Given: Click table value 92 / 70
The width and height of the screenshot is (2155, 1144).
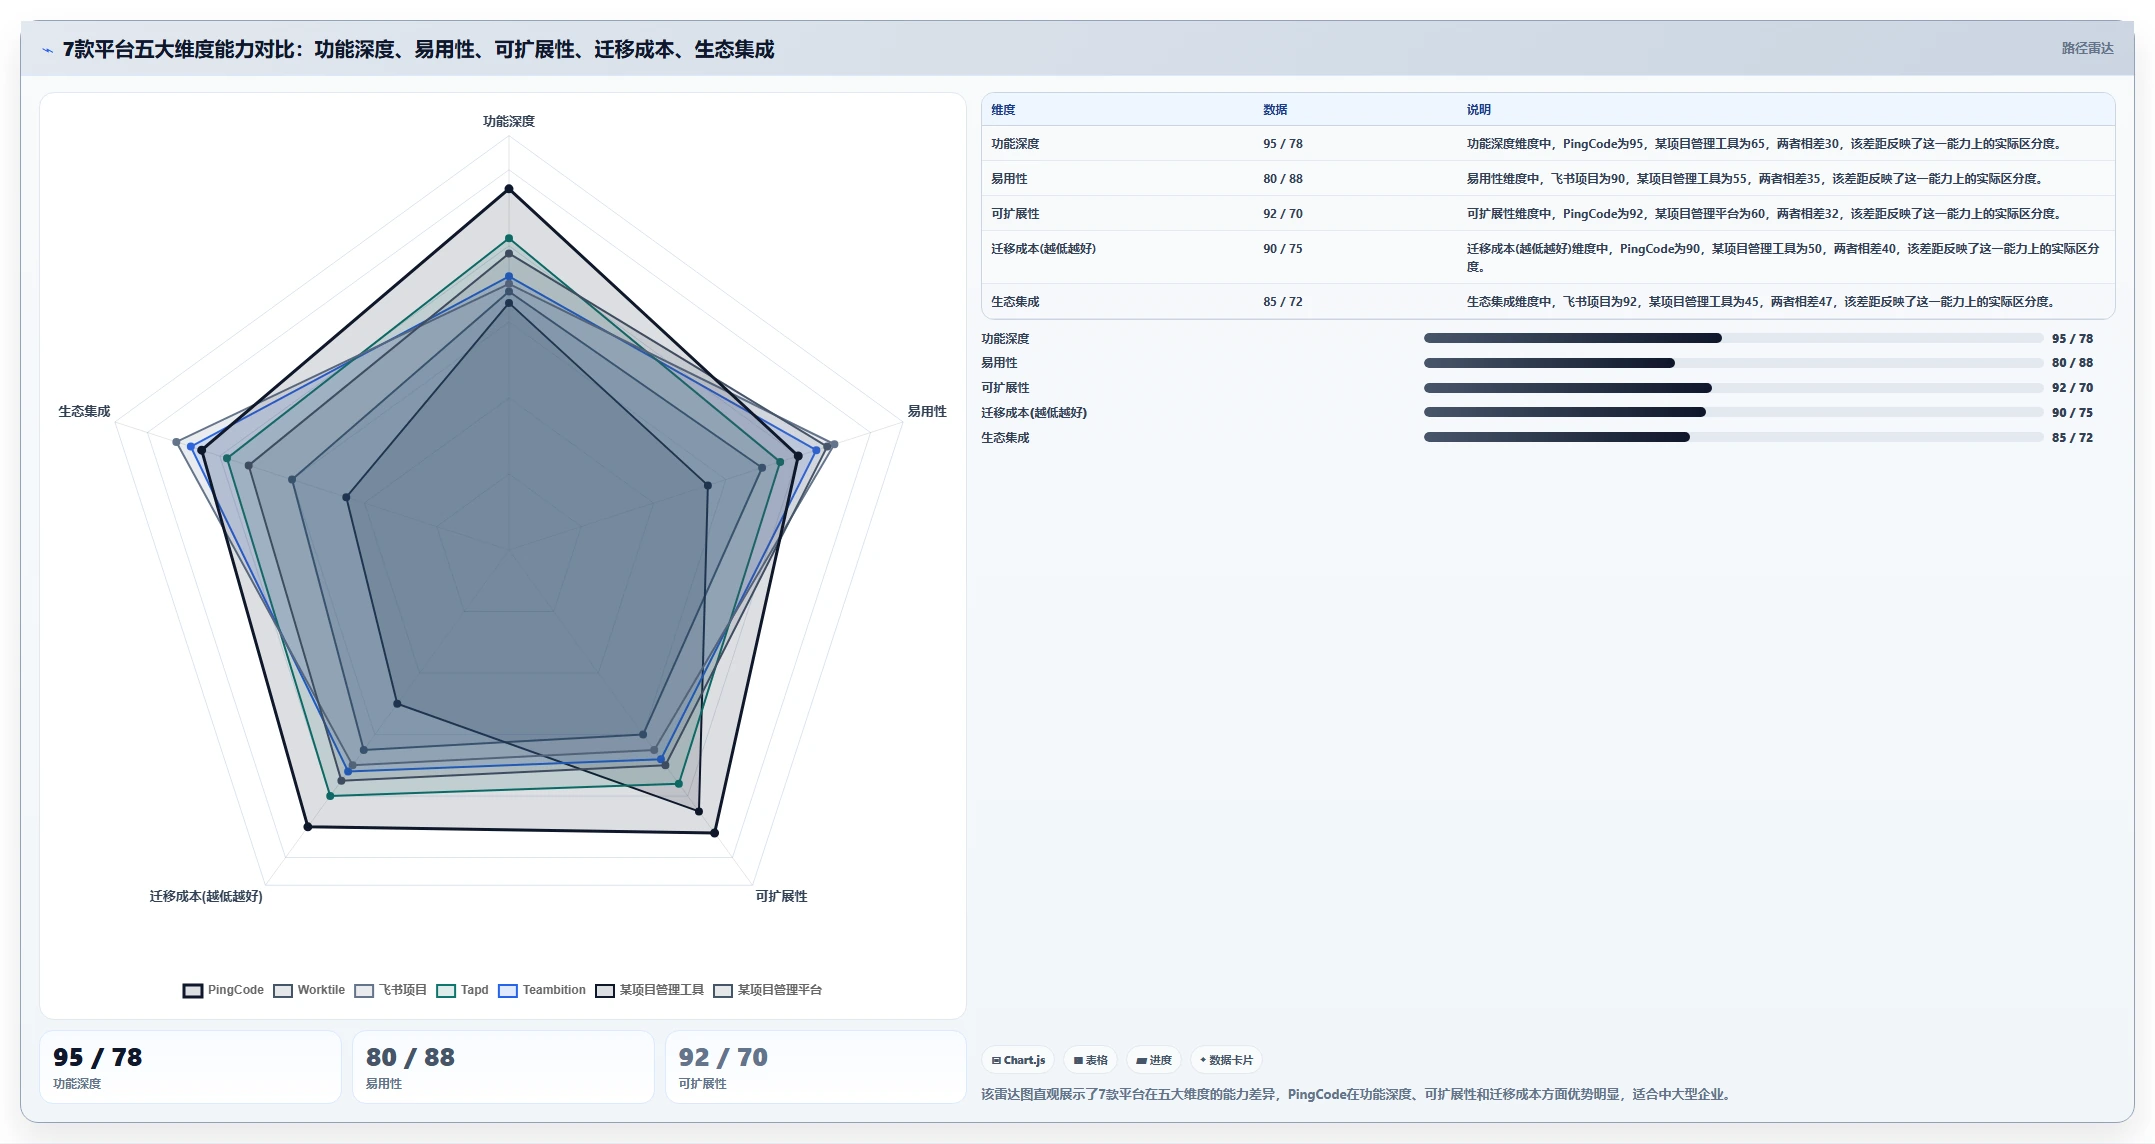Looking at the screenshot, I should [1283, 214].
